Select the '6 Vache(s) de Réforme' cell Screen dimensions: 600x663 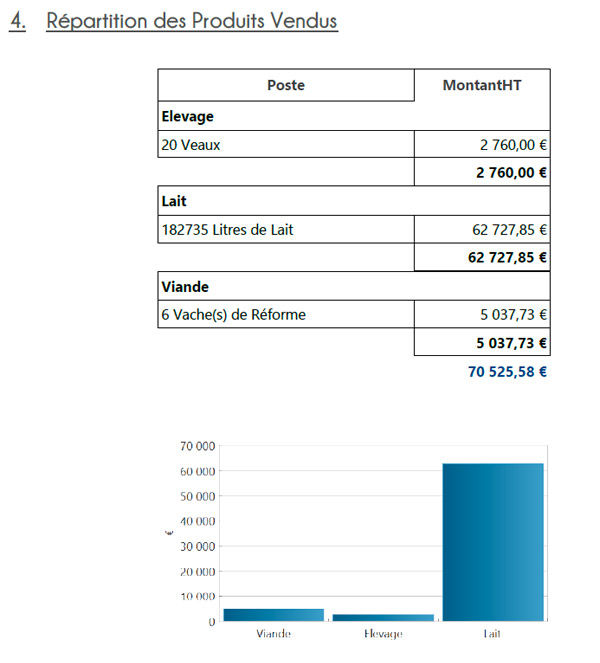(234, 315)
